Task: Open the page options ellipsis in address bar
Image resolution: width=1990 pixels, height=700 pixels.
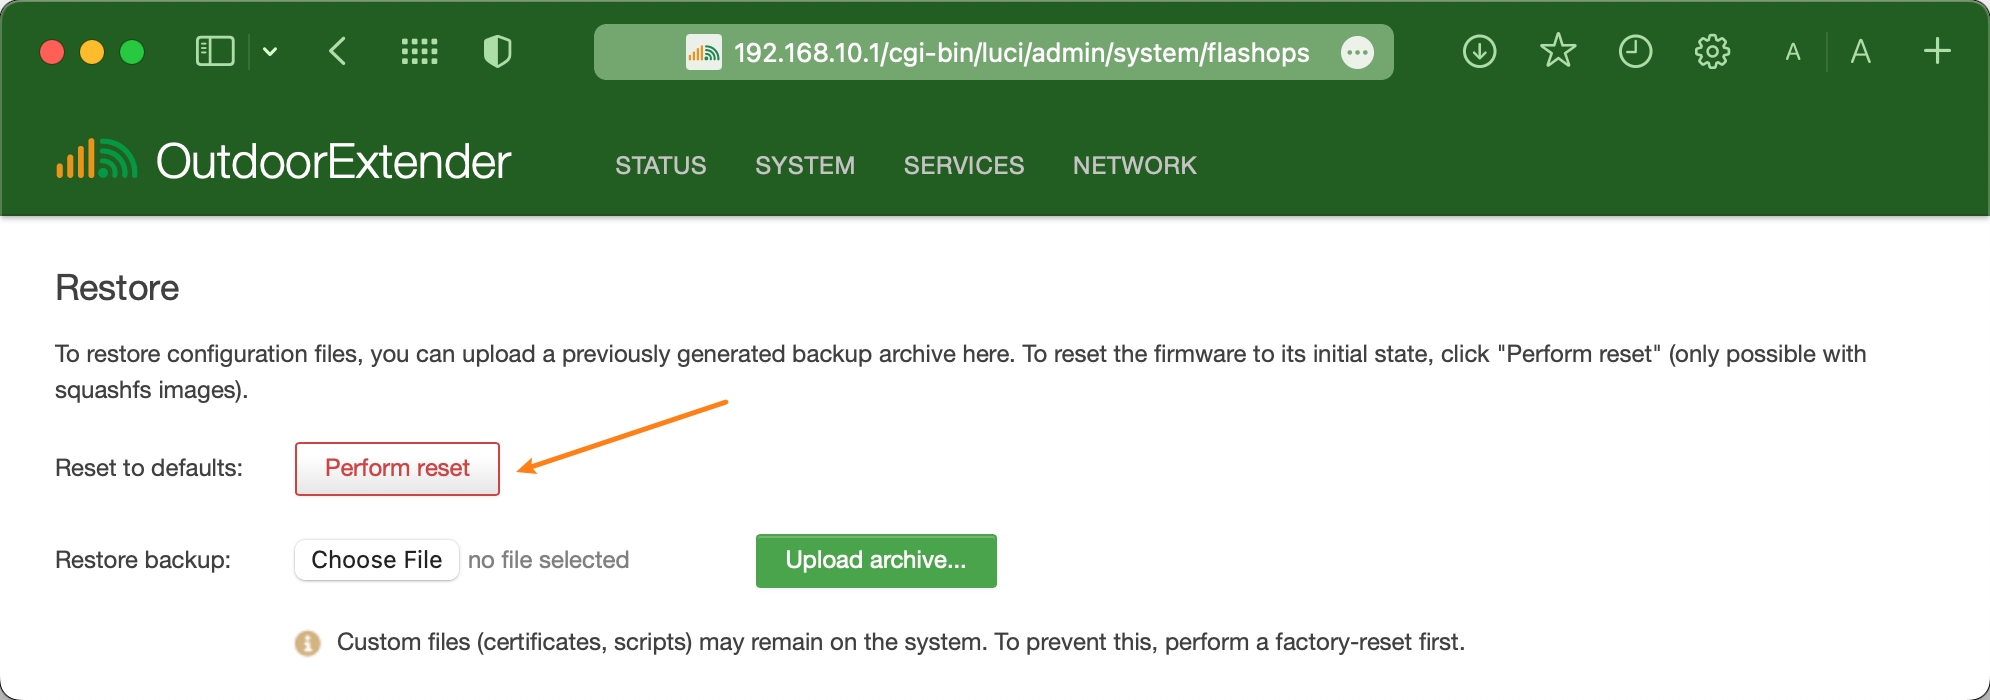Action: click(1357, 52)
